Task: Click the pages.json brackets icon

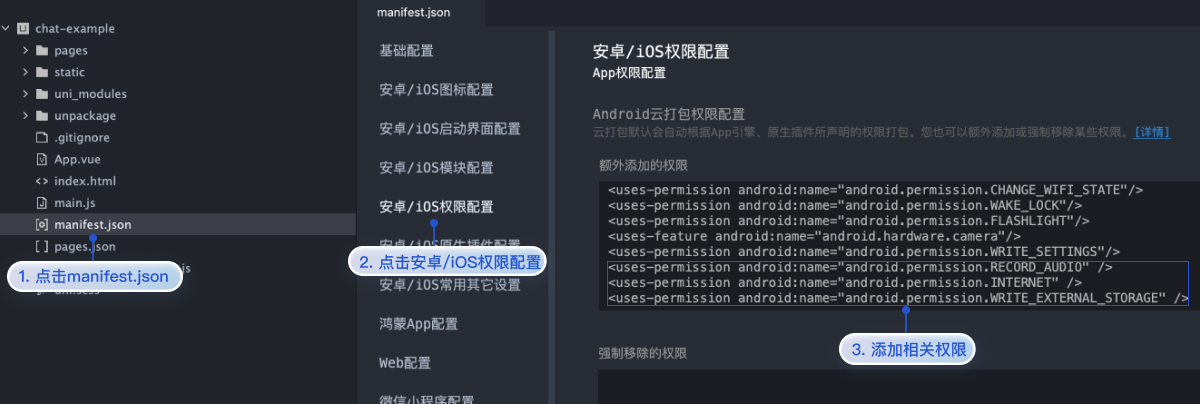Action: (42, 246)
